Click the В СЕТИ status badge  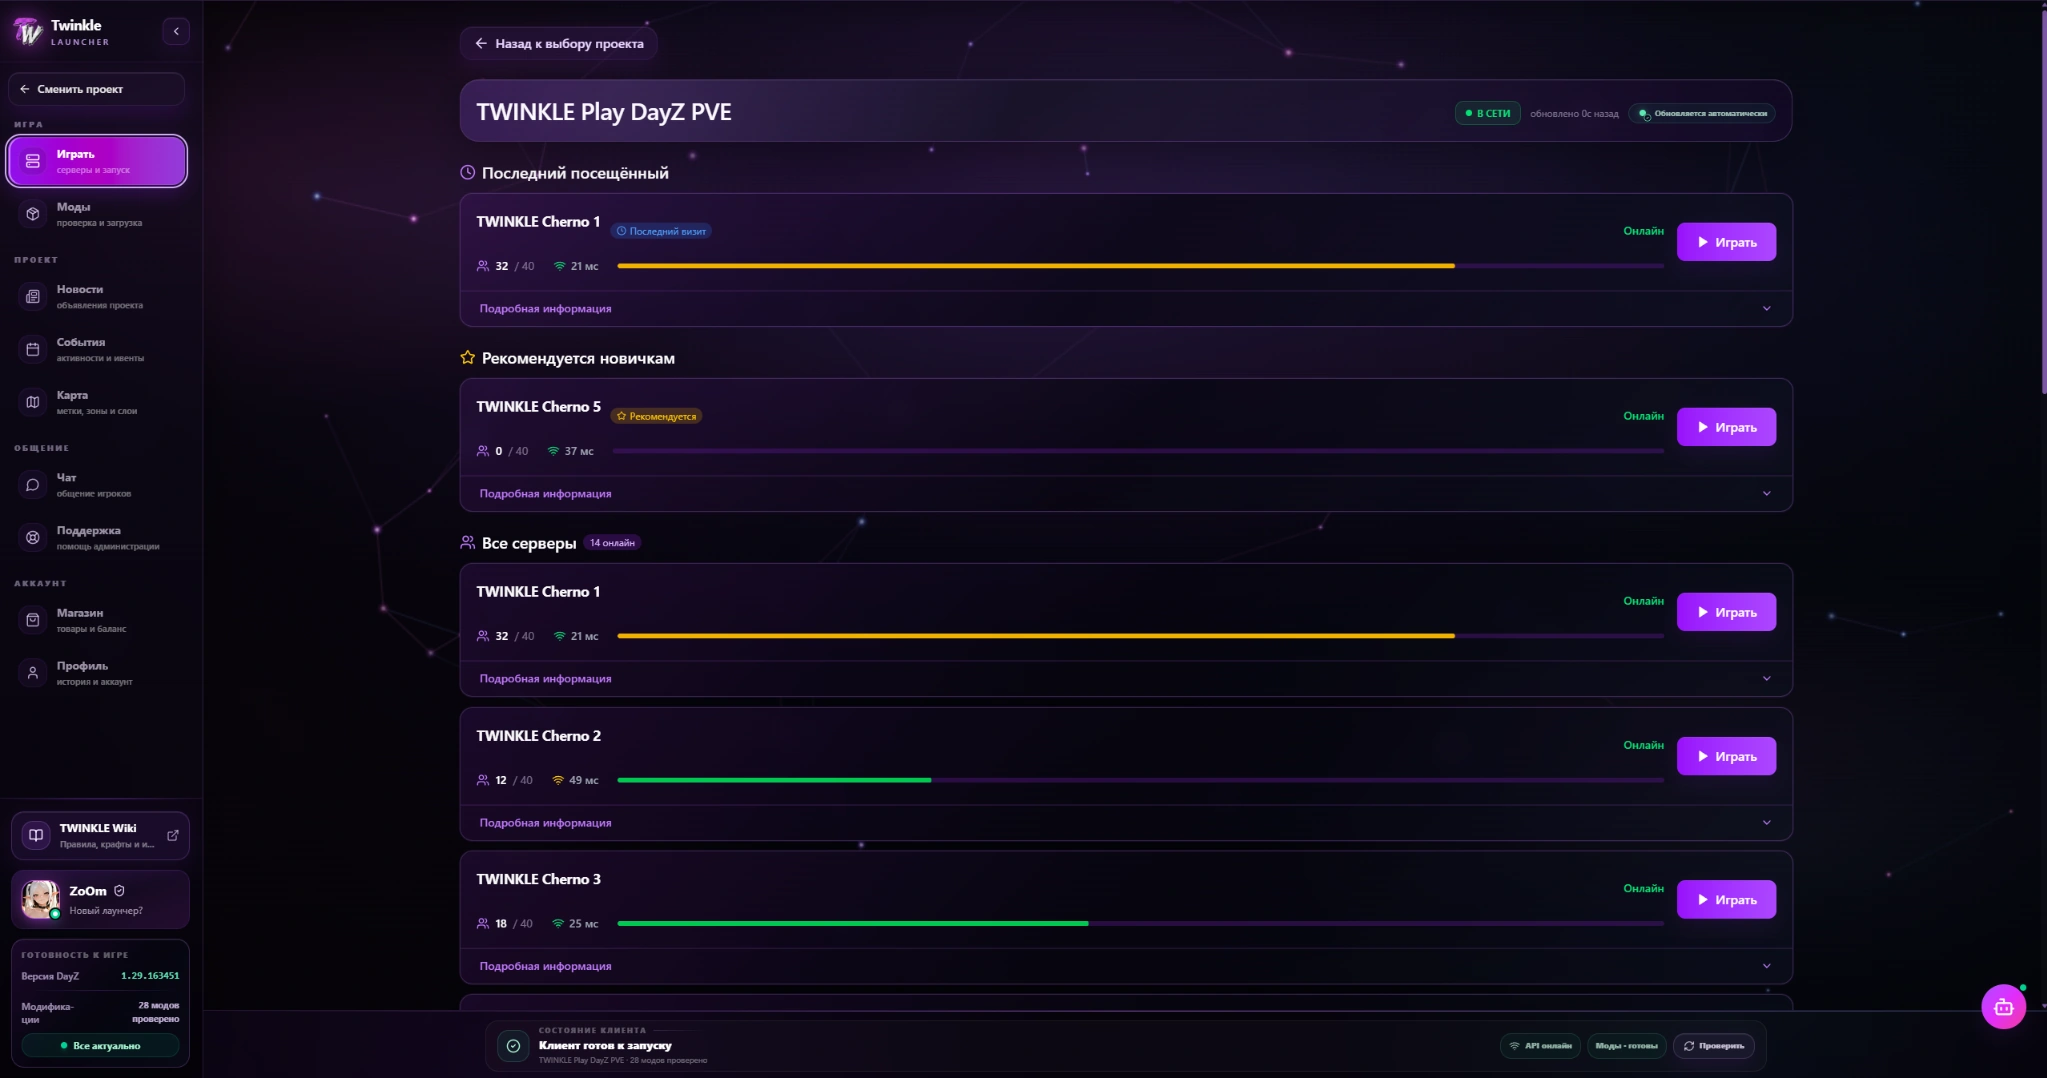pos(1487,113)
